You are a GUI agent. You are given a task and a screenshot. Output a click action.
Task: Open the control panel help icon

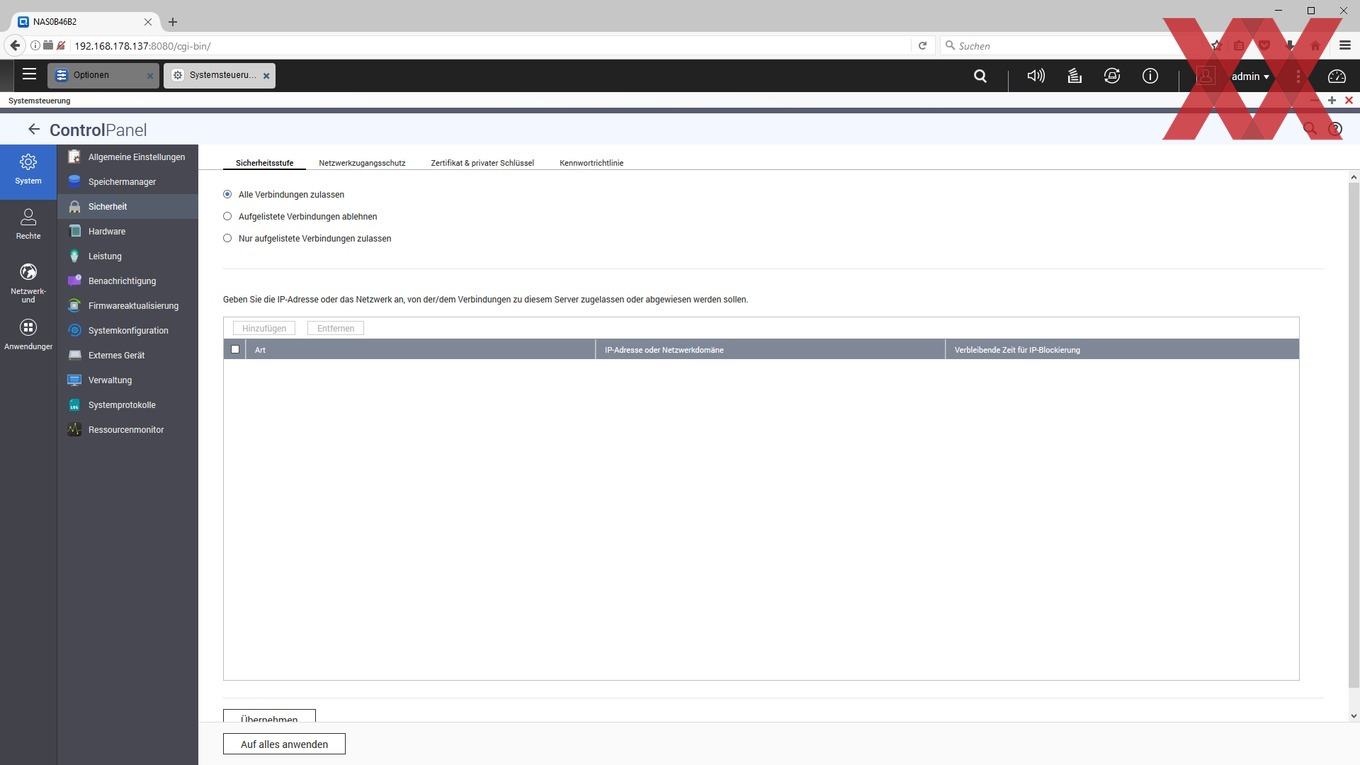(x=1335, y=129)
